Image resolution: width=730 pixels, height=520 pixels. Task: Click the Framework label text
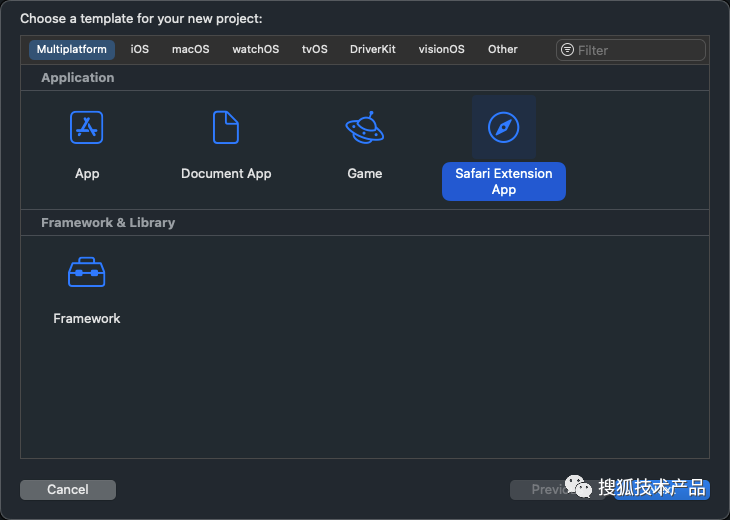(x=87, y=318)
